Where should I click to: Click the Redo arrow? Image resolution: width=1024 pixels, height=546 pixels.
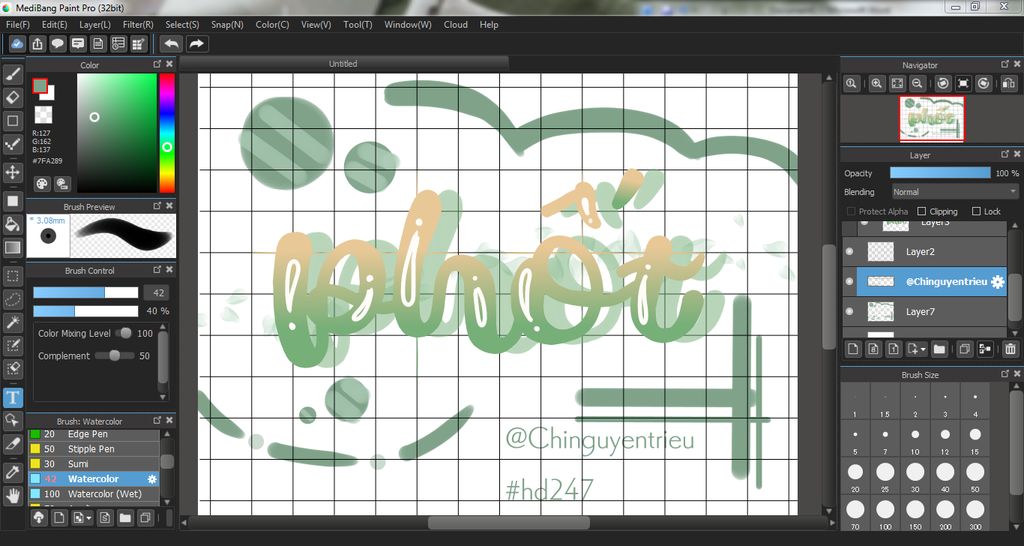pos(196,44)
